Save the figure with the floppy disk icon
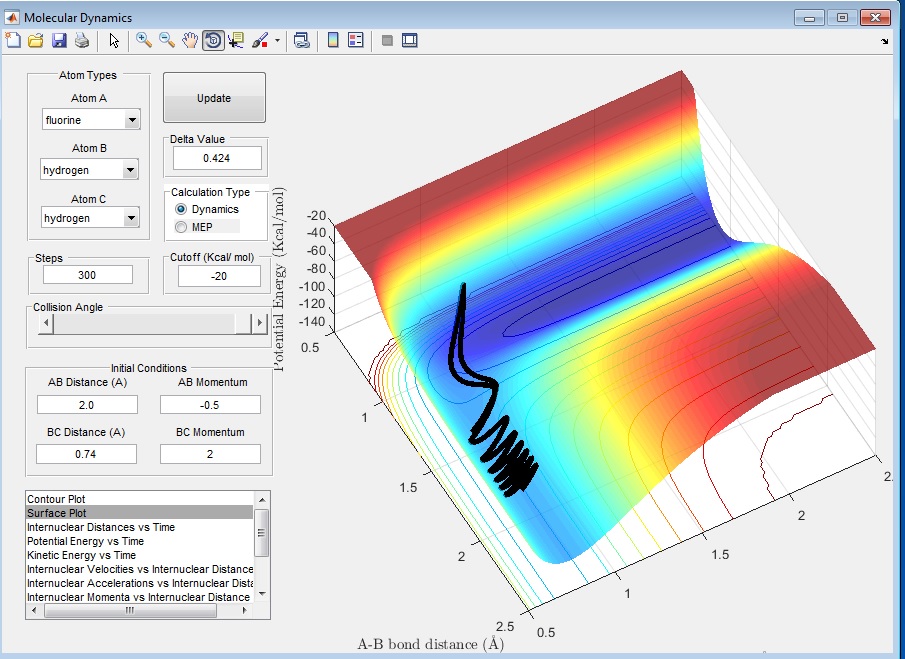 pyautogui.click(x=58, y=40)
